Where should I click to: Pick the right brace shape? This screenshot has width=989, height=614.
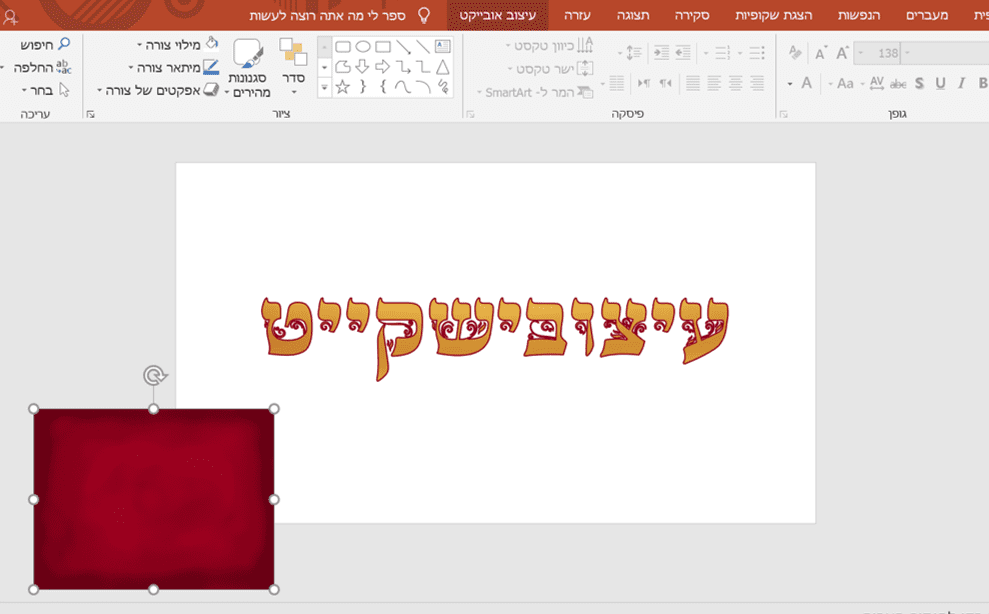(x=363, y=86)
